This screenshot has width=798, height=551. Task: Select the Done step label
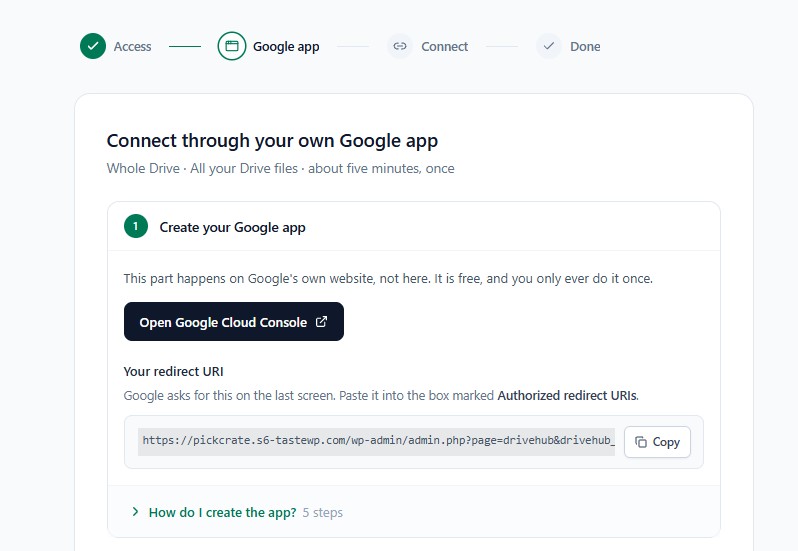(585, 47)
